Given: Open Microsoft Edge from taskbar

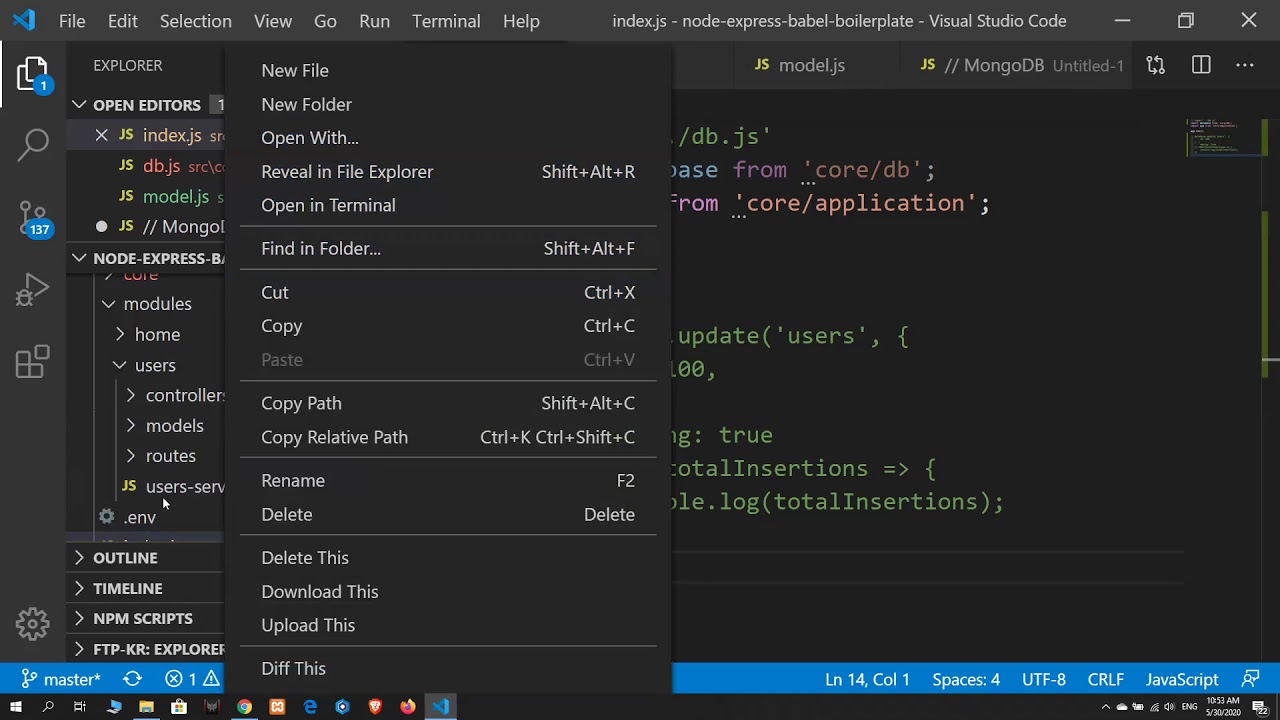Looking at the screenshot, I should (x=310, y=707).
